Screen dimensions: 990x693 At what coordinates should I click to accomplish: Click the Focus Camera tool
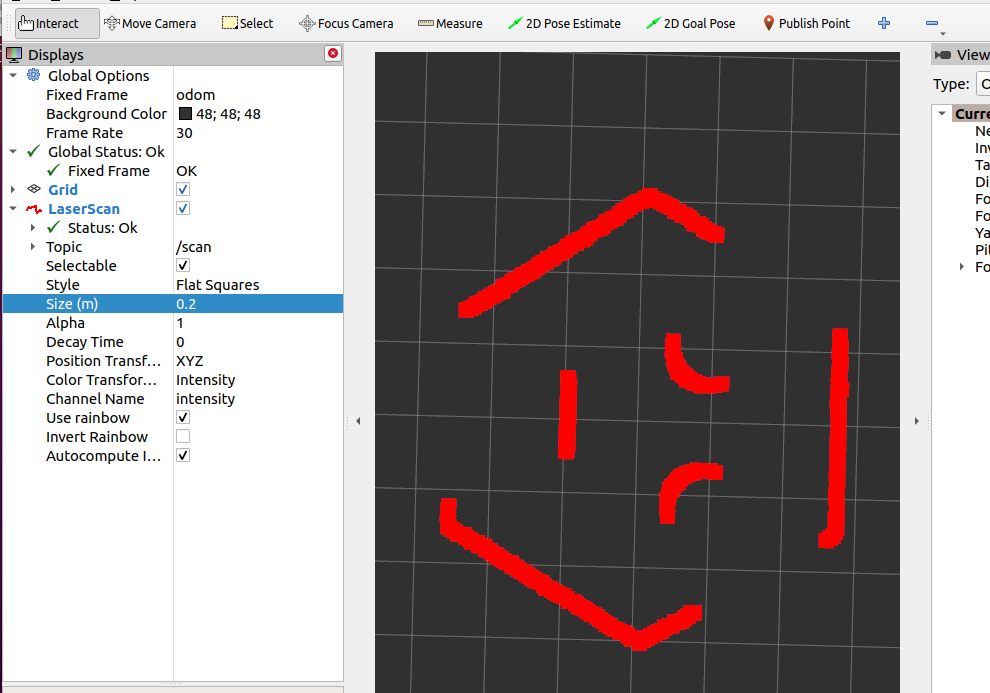(x=346, y=23)
